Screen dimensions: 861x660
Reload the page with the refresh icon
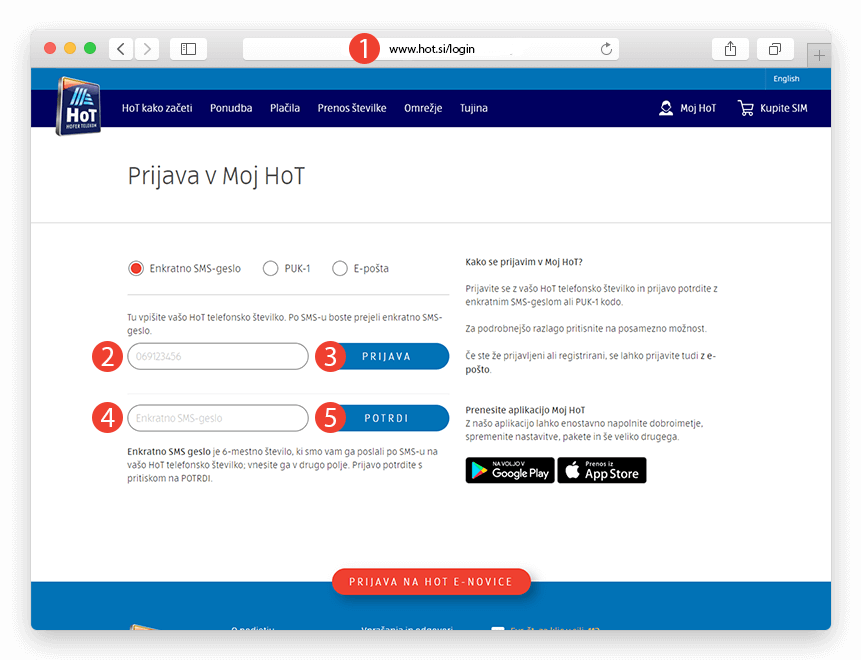coord(606,49)
